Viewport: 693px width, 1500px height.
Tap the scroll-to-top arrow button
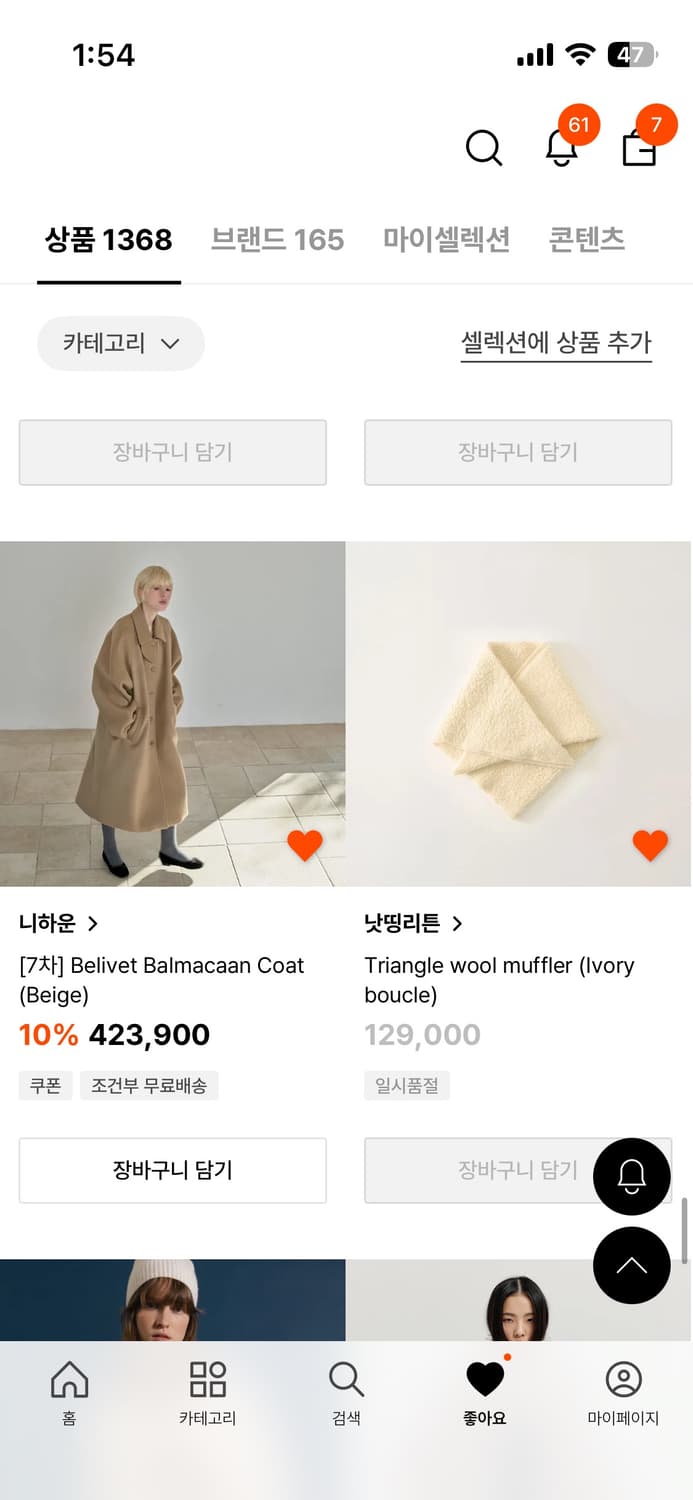coord(631,1265)
